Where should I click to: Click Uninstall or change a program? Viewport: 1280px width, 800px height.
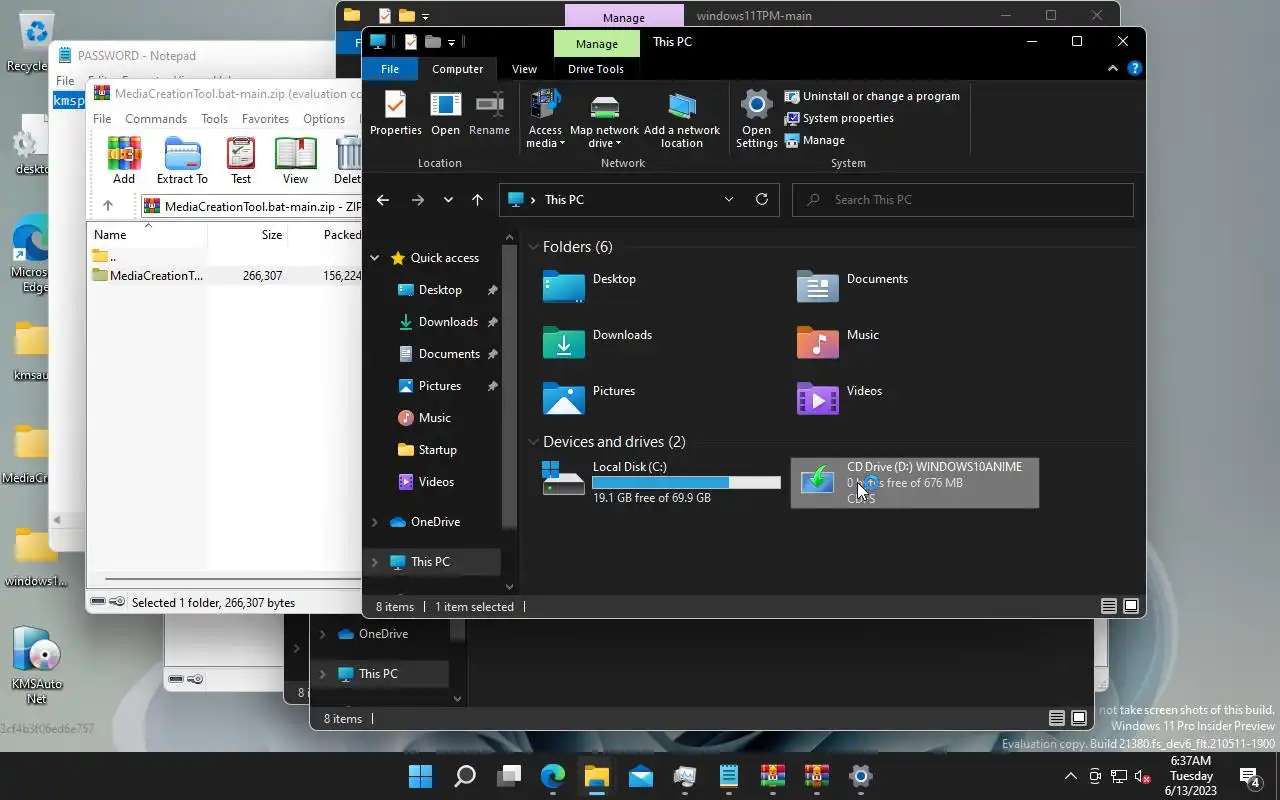click(872, 96)
